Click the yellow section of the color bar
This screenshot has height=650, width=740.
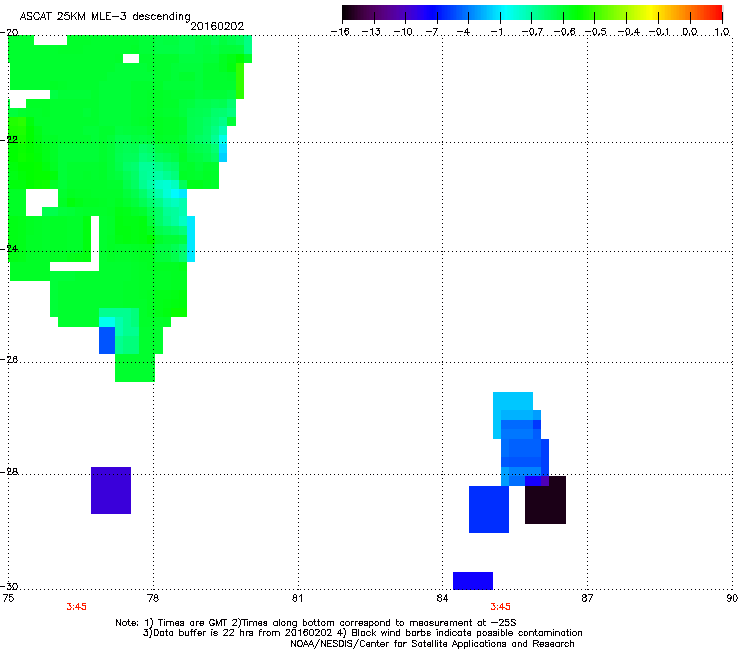pyautogui.click(x=651, y=13)
